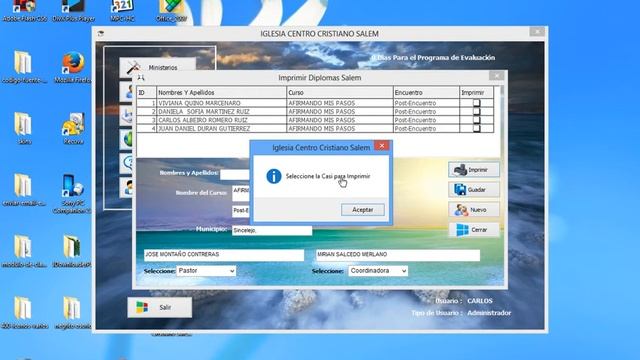Click the Guadar save button
Viewport: 640px width, 360px height.
pyautogui.click(x=473, y=189)
